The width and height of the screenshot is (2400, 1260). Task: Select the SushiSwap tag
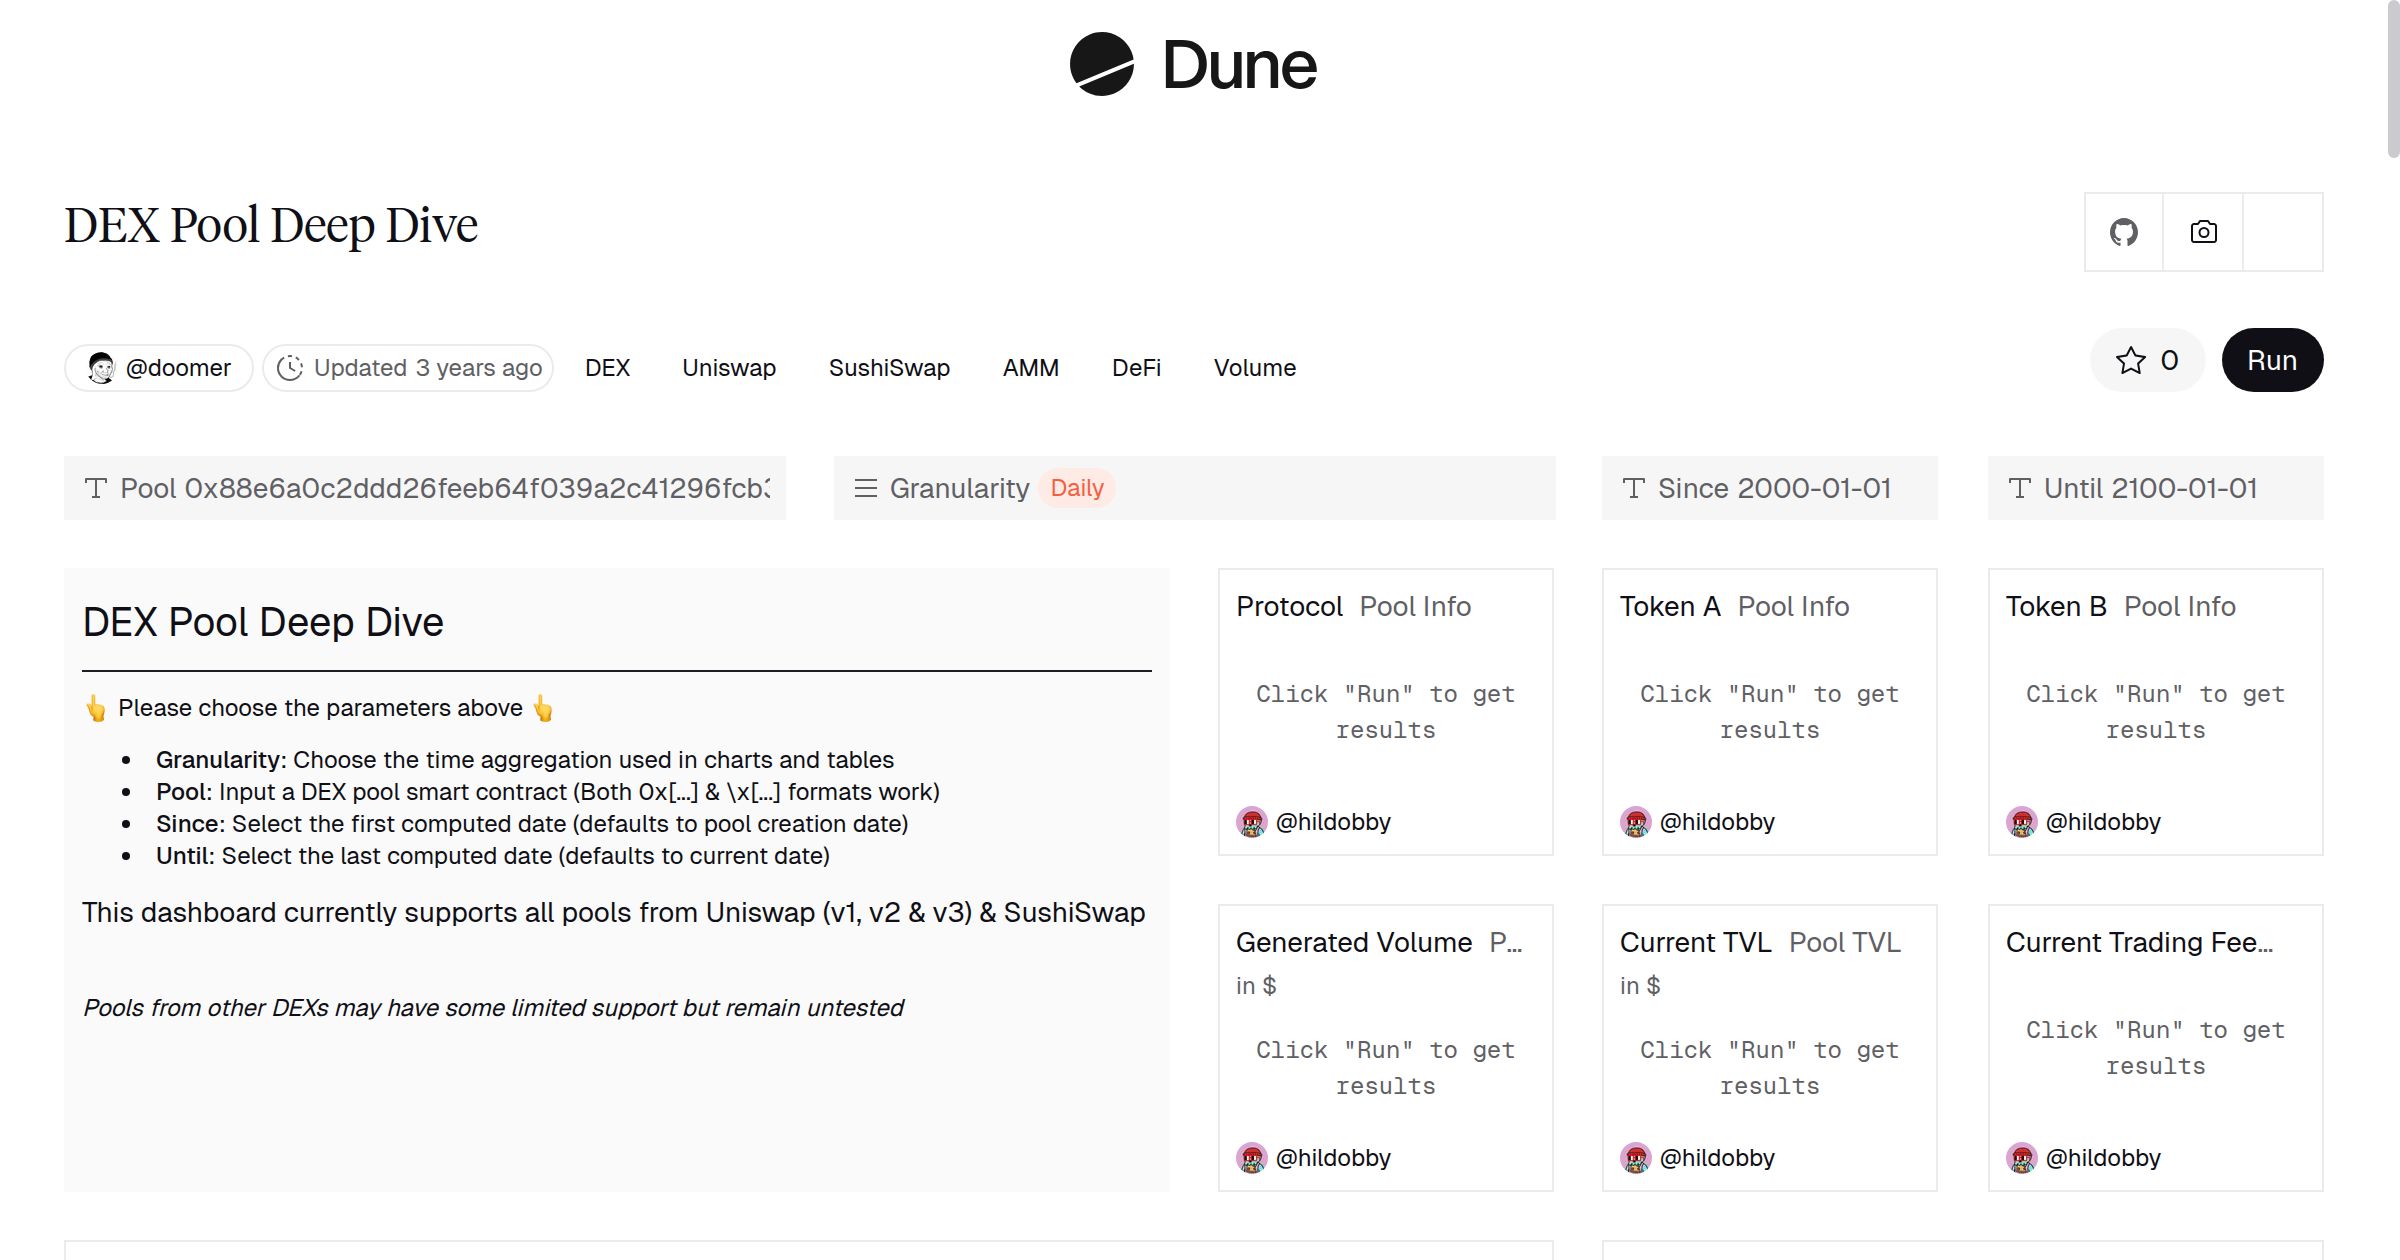889,367
